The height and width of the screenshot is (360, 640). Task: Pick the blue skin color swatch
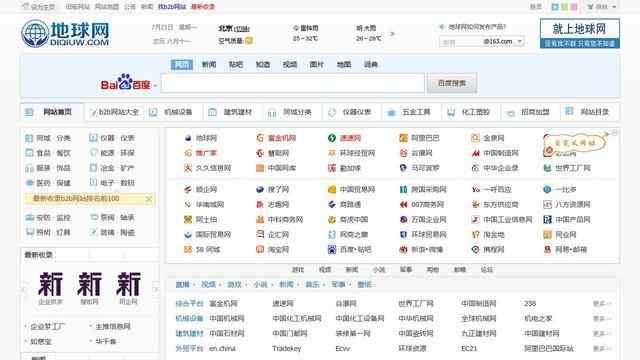(555, 7)
